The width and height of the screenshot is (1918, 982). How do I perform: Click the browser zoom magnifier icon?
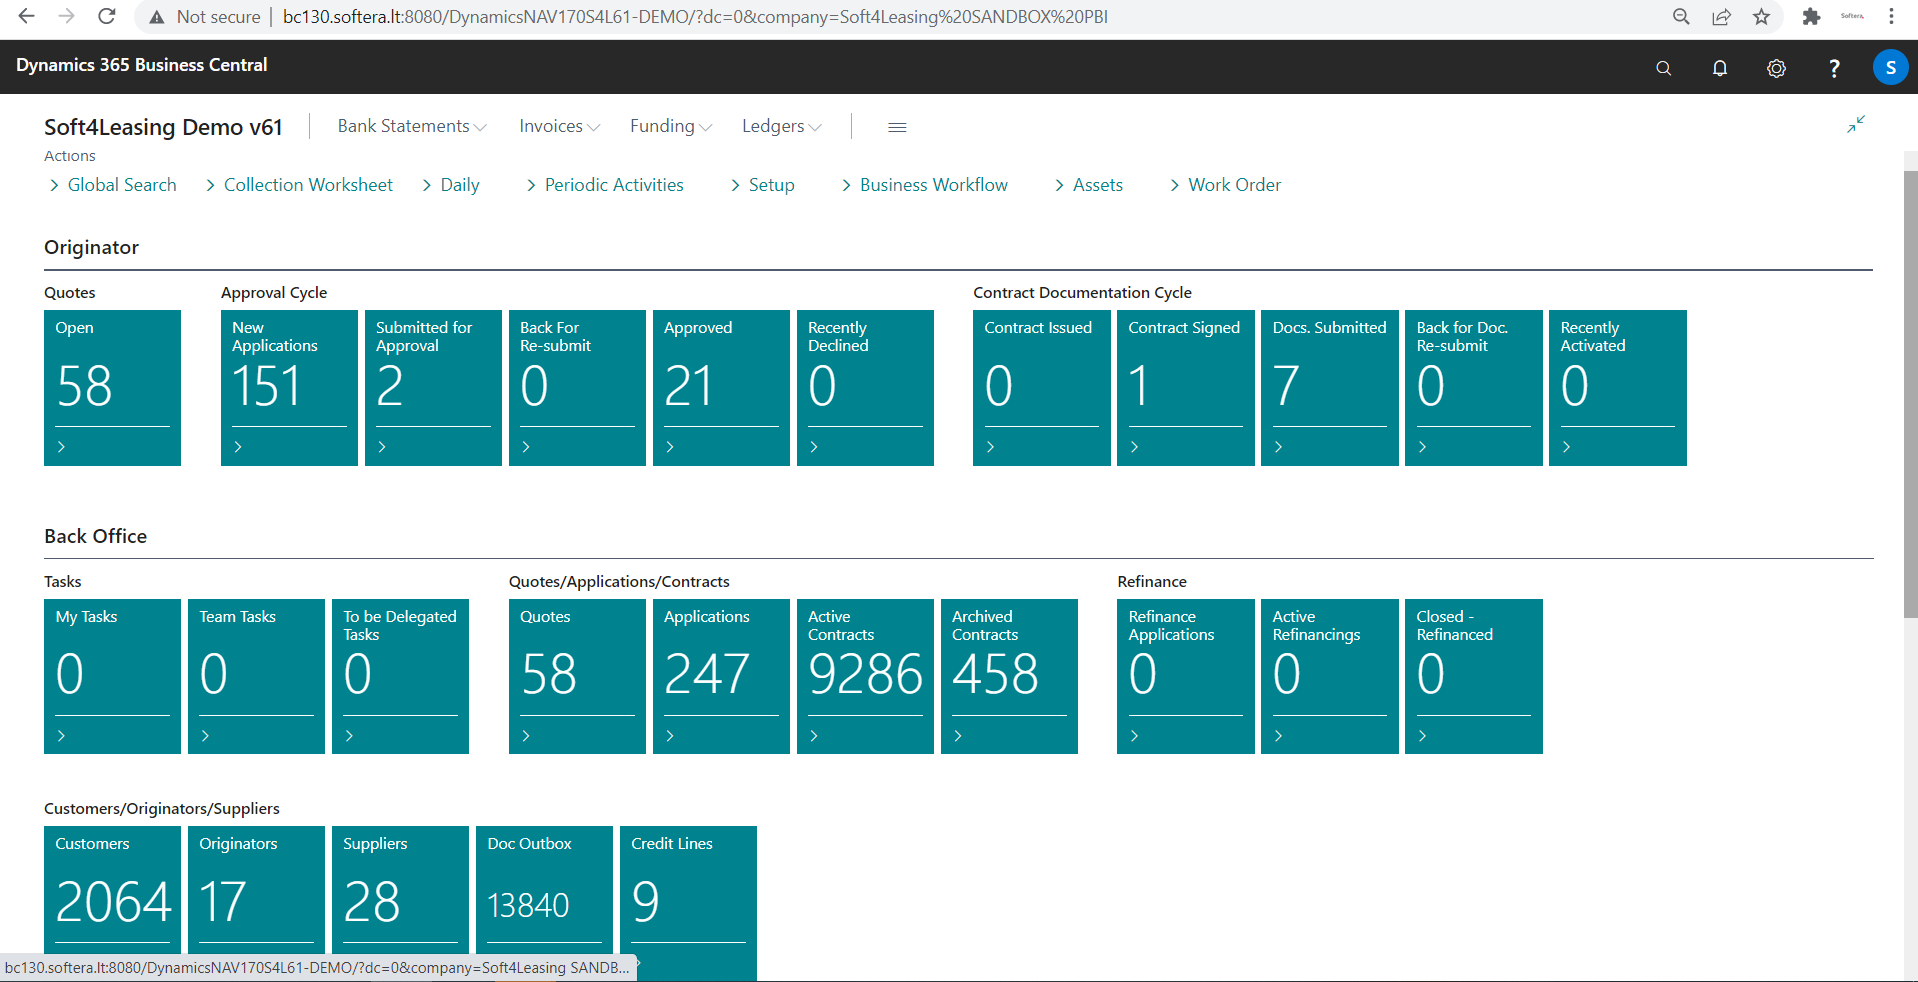pyautogui.click(x=1680, y=17)
